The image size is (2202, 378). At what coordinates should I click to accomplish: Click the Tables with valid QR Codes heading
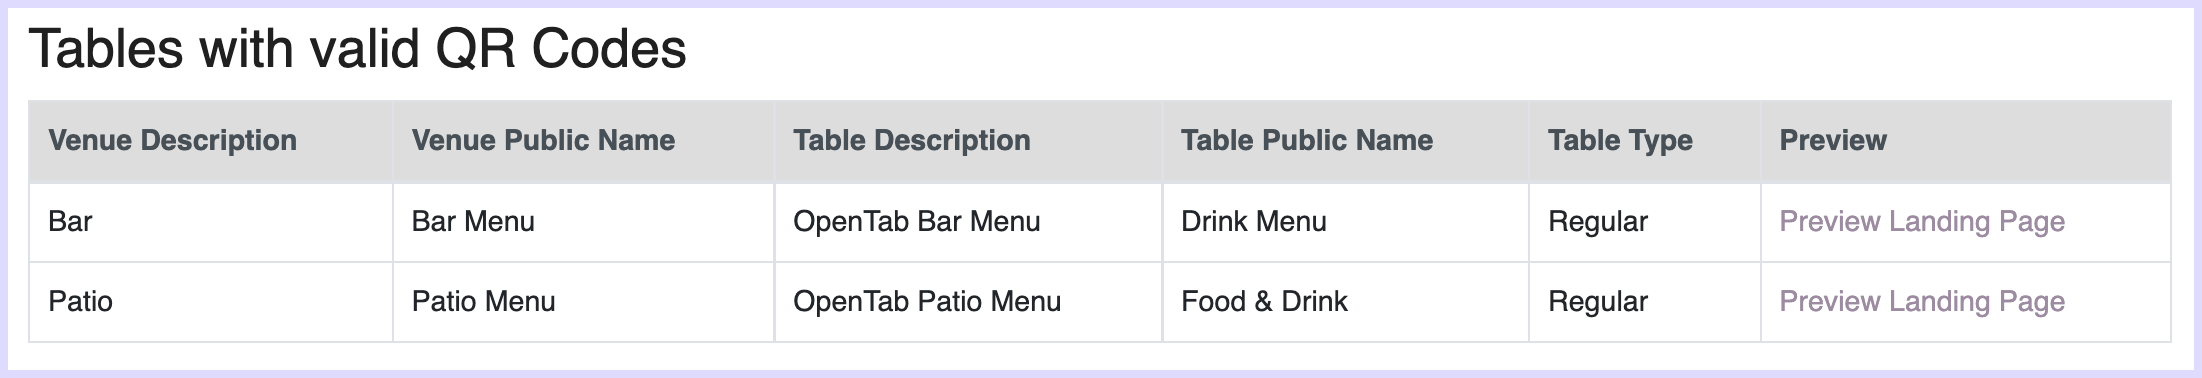point(358,49)
